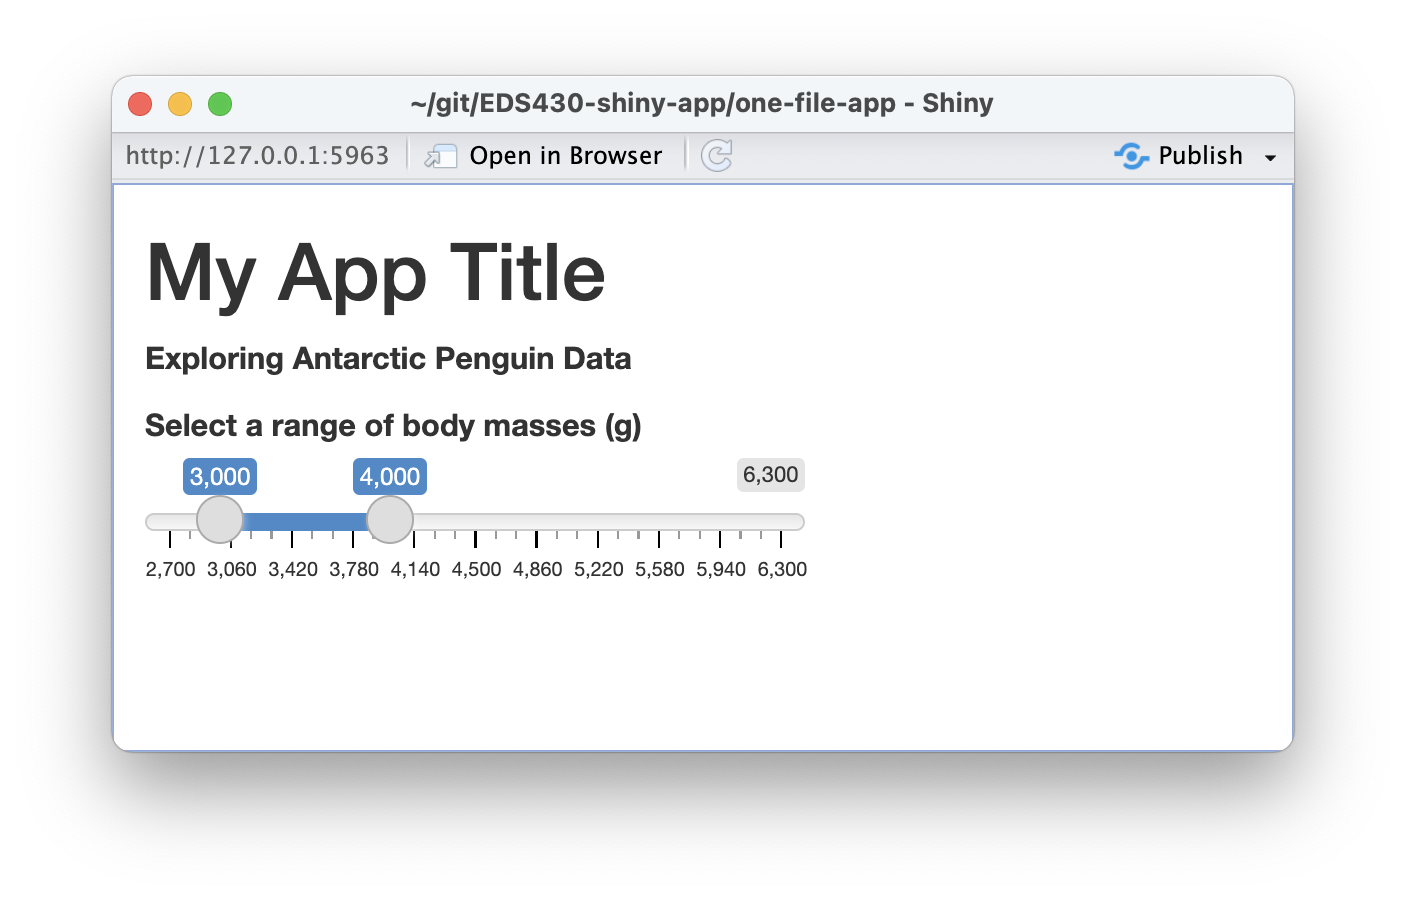Screen dimensions: 1406x900
Task: Click the Open in Browser label
Action: click(x=565, y=155)
